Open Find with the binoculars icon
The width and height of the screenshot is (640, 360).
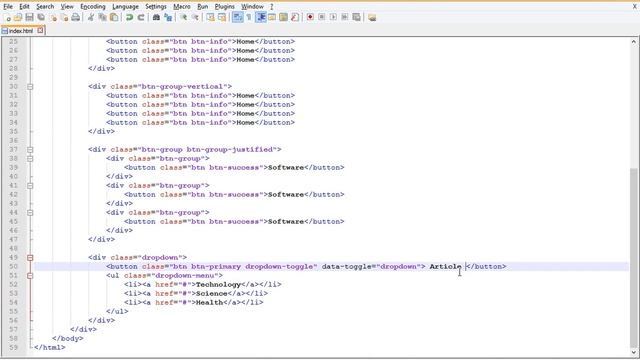click(156, 18)
